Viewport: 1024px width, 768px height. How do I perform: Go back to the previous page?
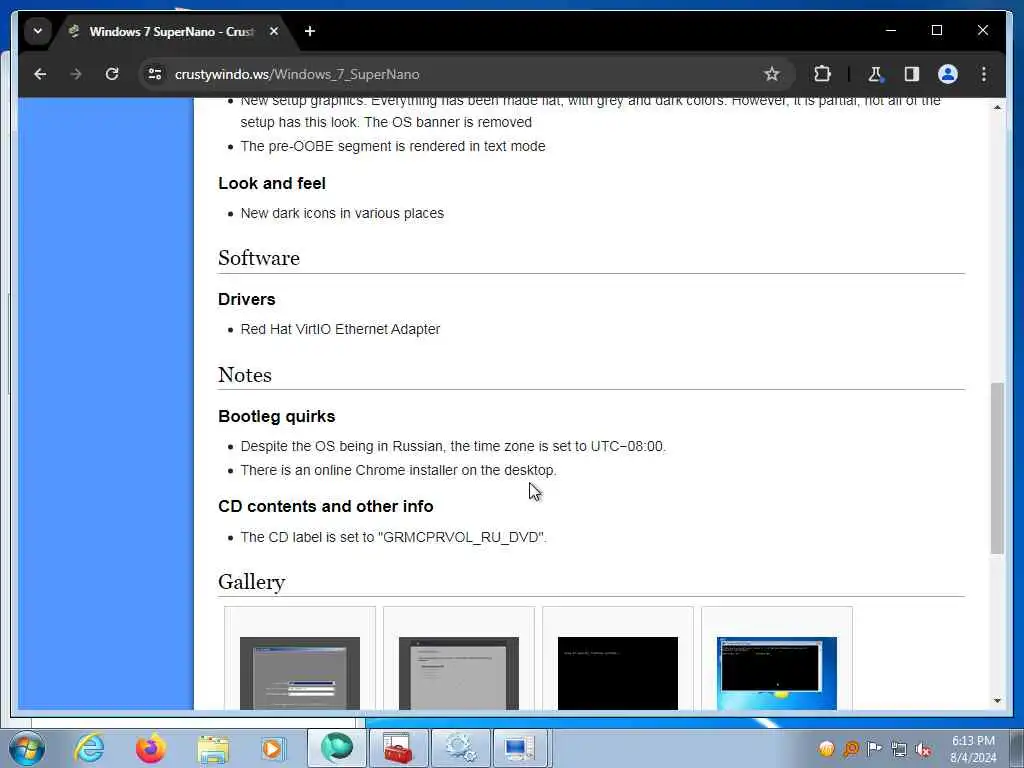(x=40, y=74)
